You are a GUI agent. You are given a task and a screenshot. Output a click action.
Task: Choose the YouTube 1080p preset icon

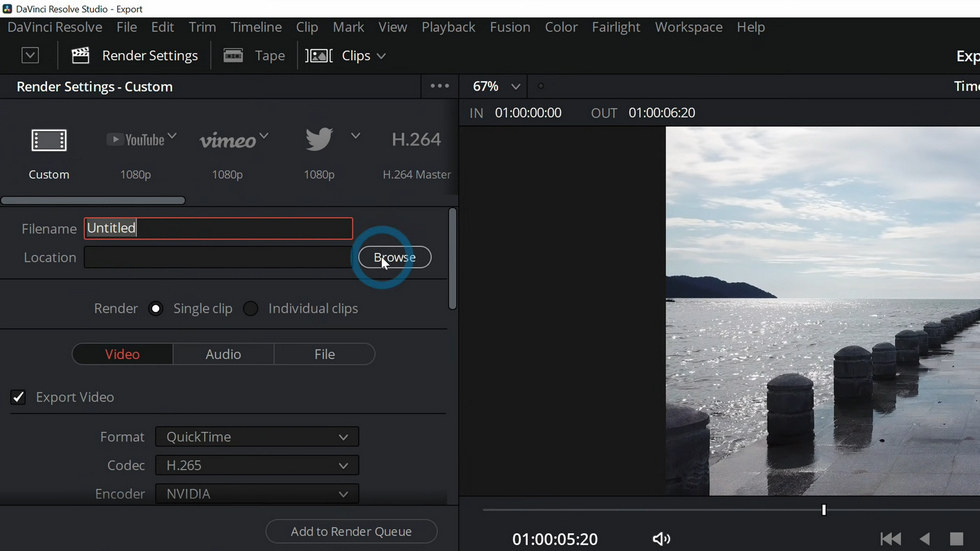point(136,139)
